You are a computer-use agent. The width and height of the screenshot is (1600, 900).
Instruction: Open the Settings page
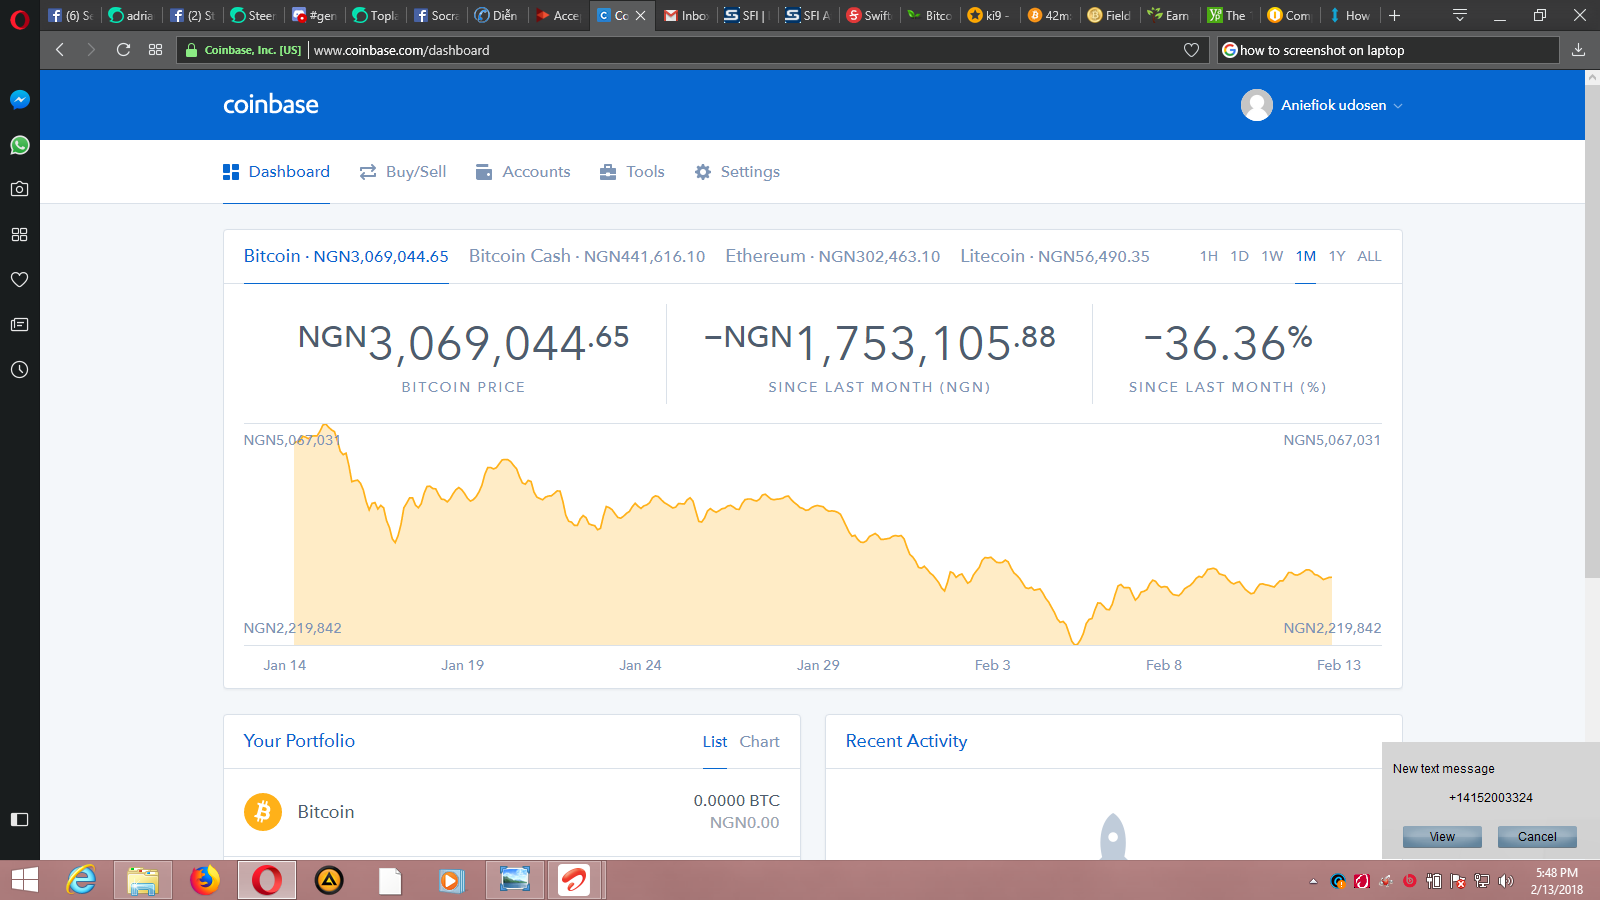tap(737, 172)
